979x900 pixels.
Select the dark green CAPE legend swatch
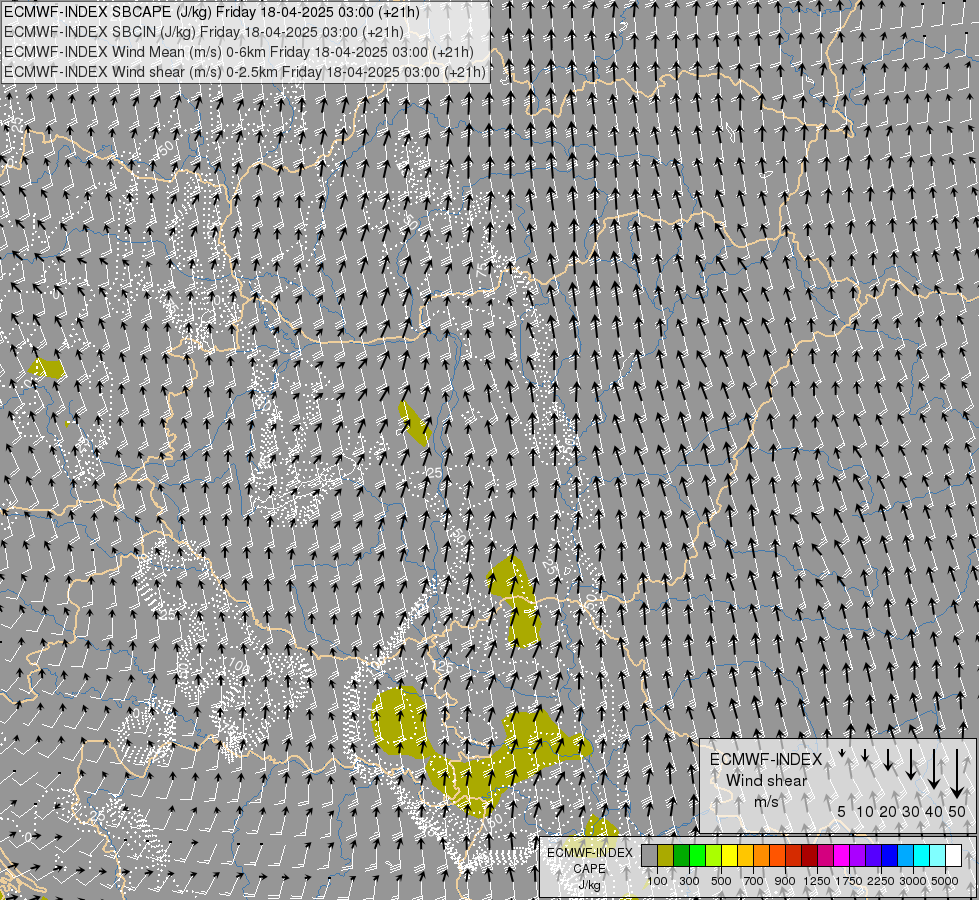681,856
